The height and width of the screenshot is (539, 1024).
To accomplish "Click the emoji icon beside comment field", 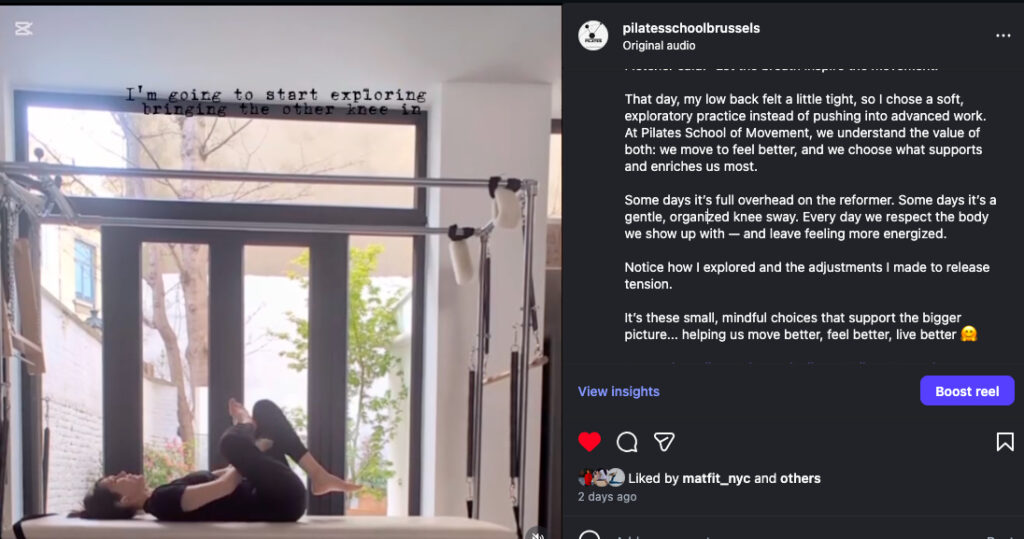I will 589,536.
